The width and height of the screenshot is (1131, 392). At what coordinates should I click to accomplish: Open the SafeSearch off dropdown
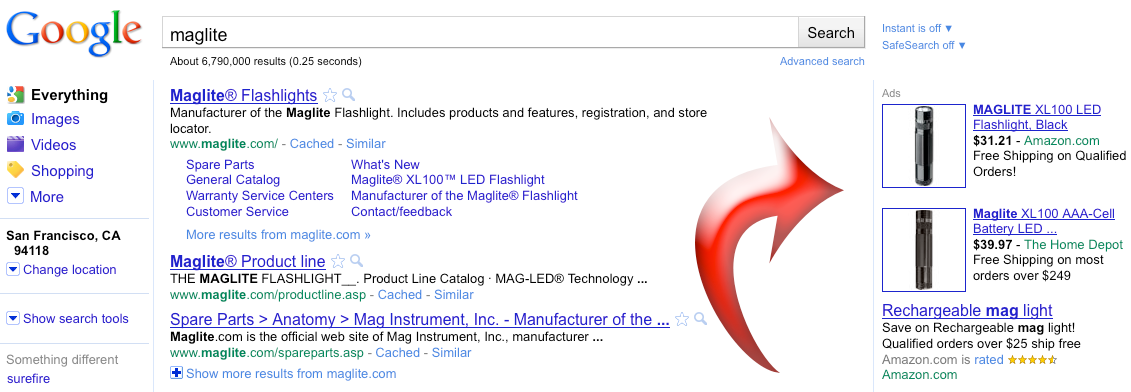coord(923,45)
